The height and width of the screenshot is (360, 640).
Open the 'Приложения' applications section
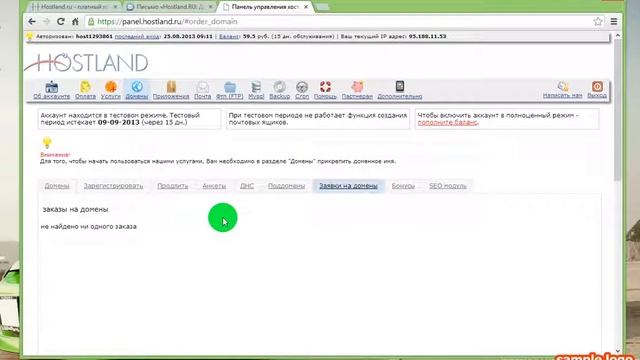click(x=171, y=90)
